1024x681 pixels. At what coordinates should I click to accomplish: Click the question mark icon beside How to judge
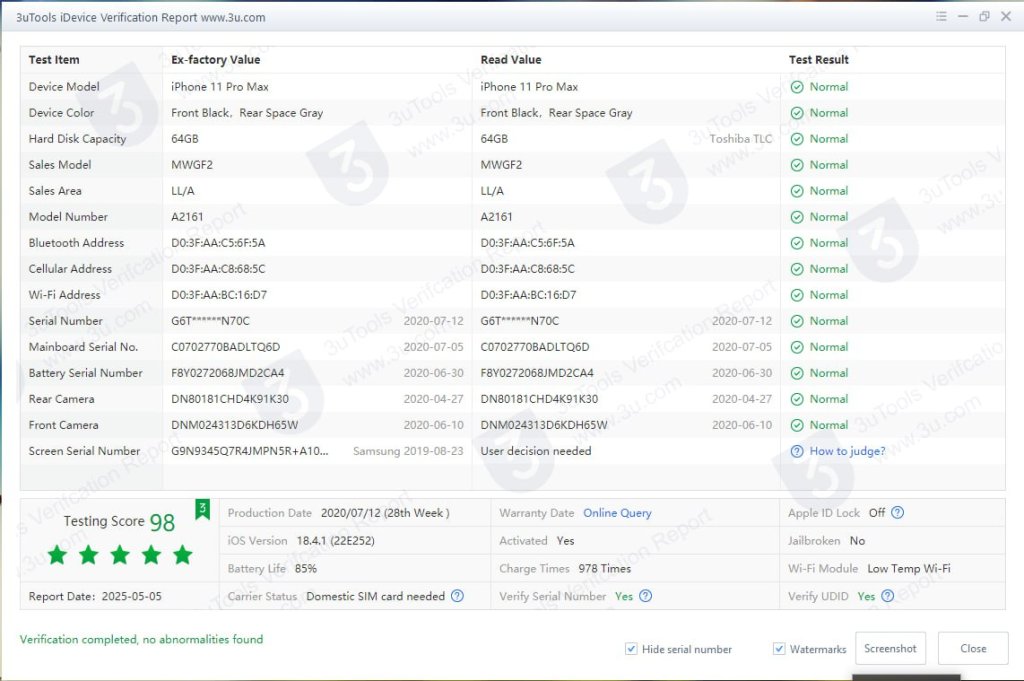pyautogui.click(x=797, y=451)
